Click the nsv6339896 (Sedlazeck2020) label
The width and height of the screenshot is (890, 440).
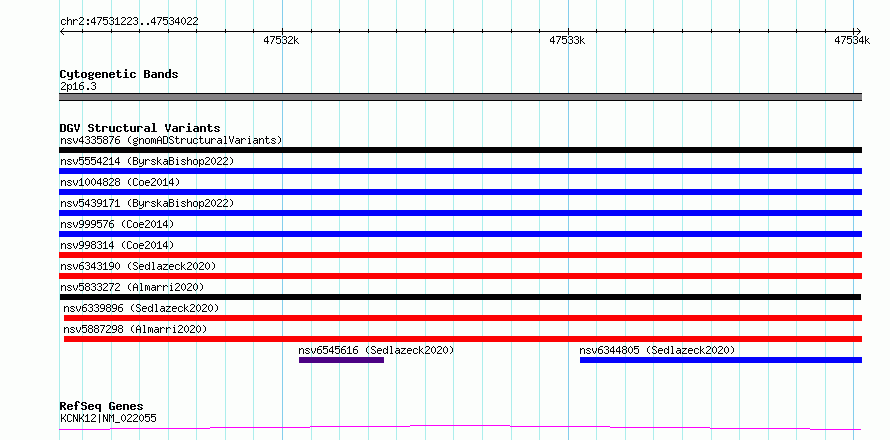point(141,308)
